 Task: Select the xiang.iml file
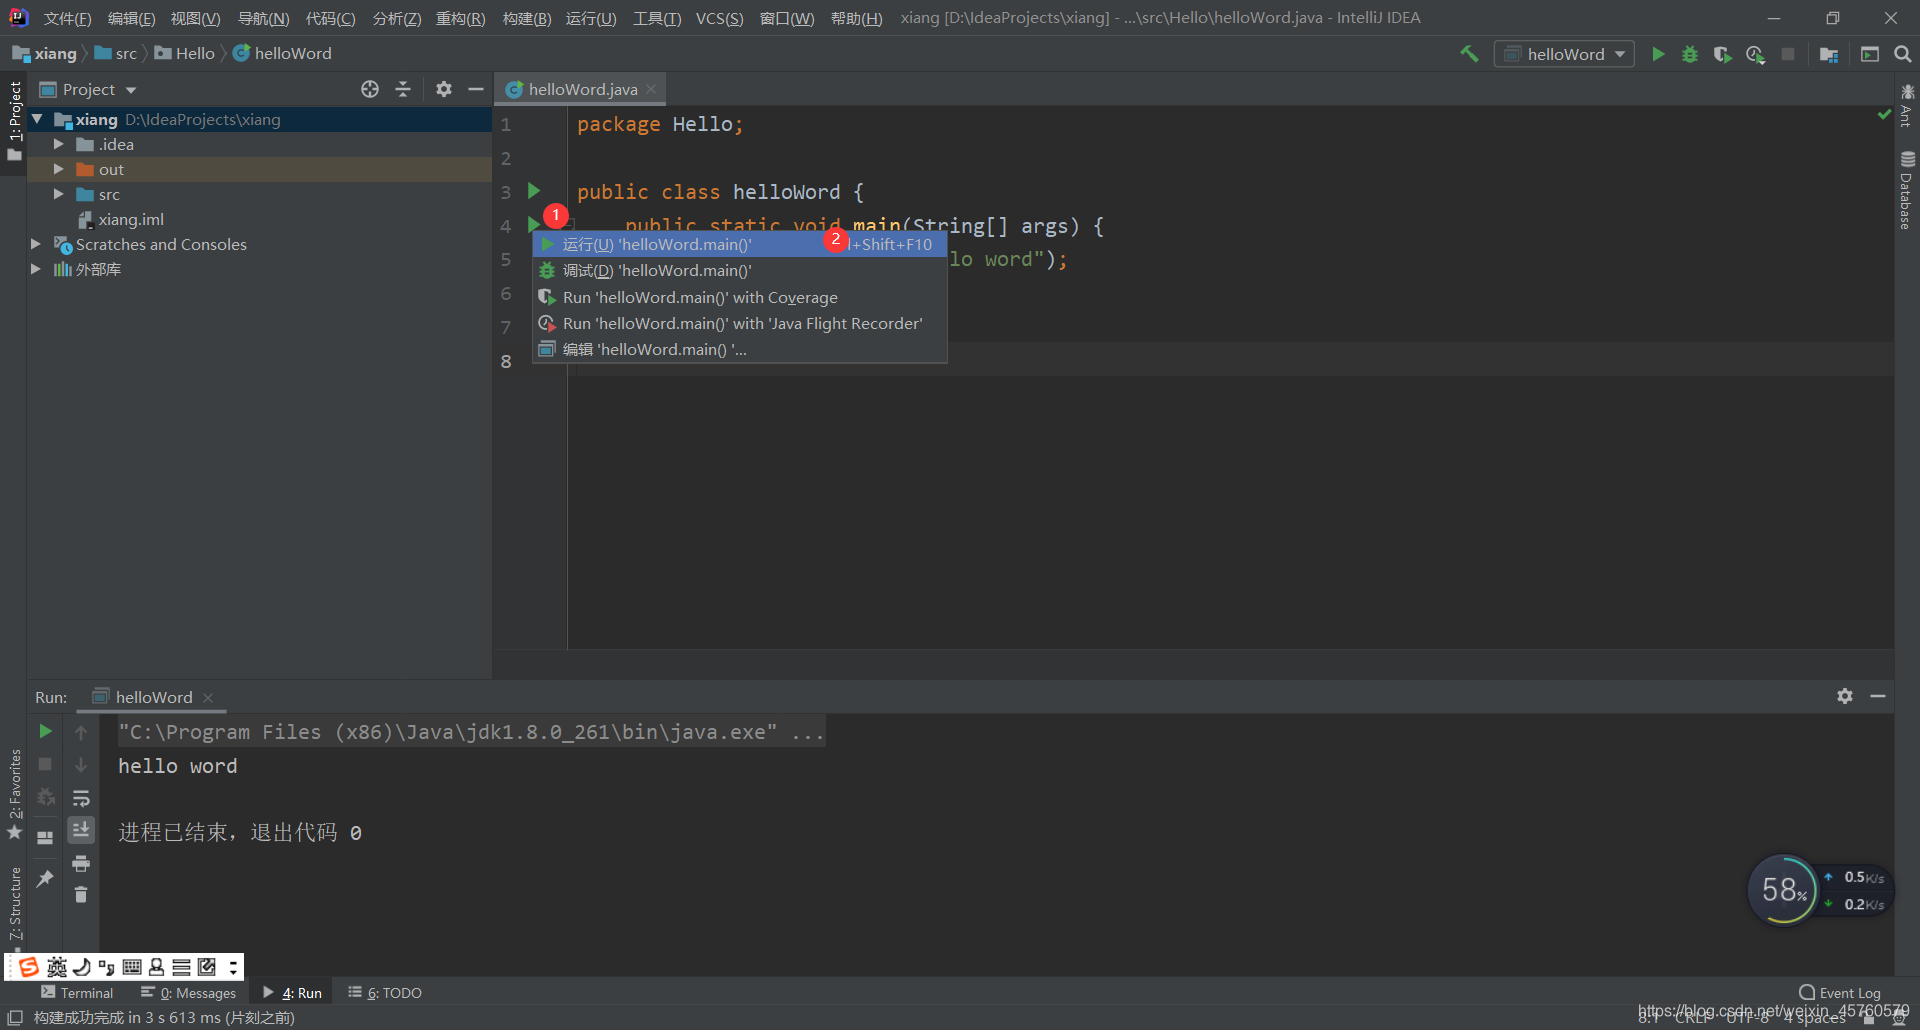click(131, 219)
